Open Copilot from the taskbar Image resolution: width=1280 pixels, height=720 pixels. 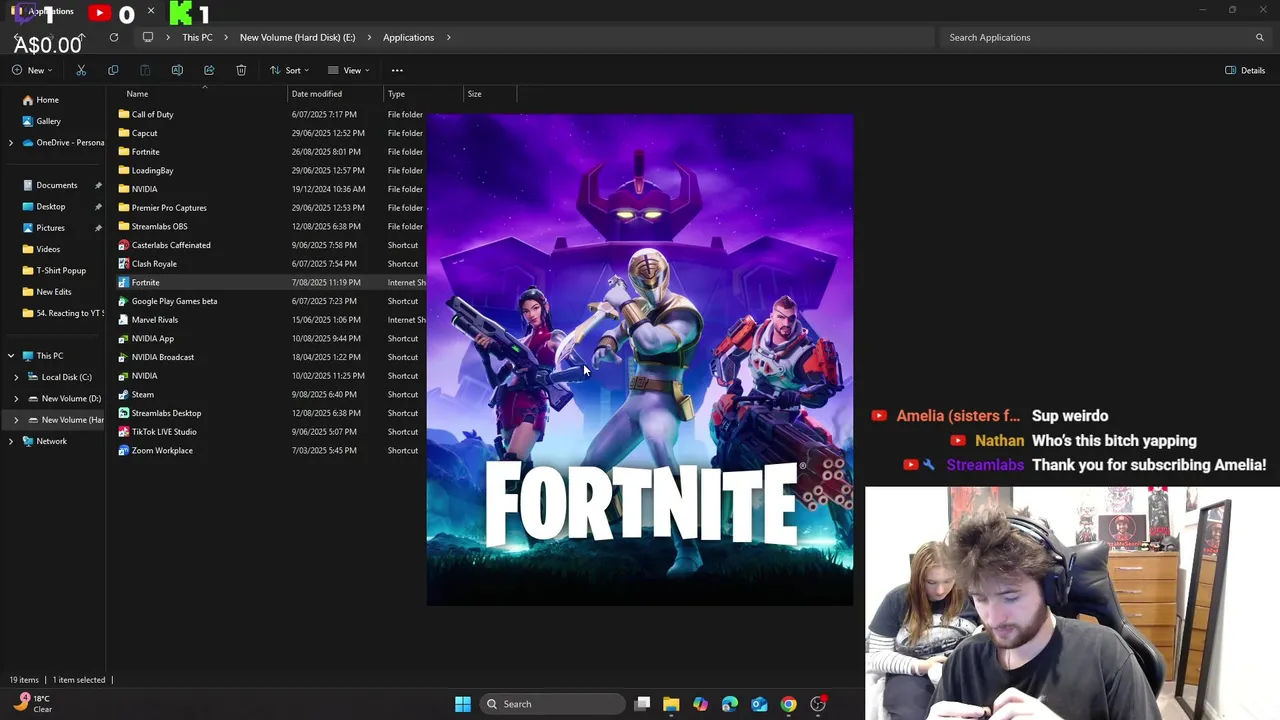click(x=700, y=704)
